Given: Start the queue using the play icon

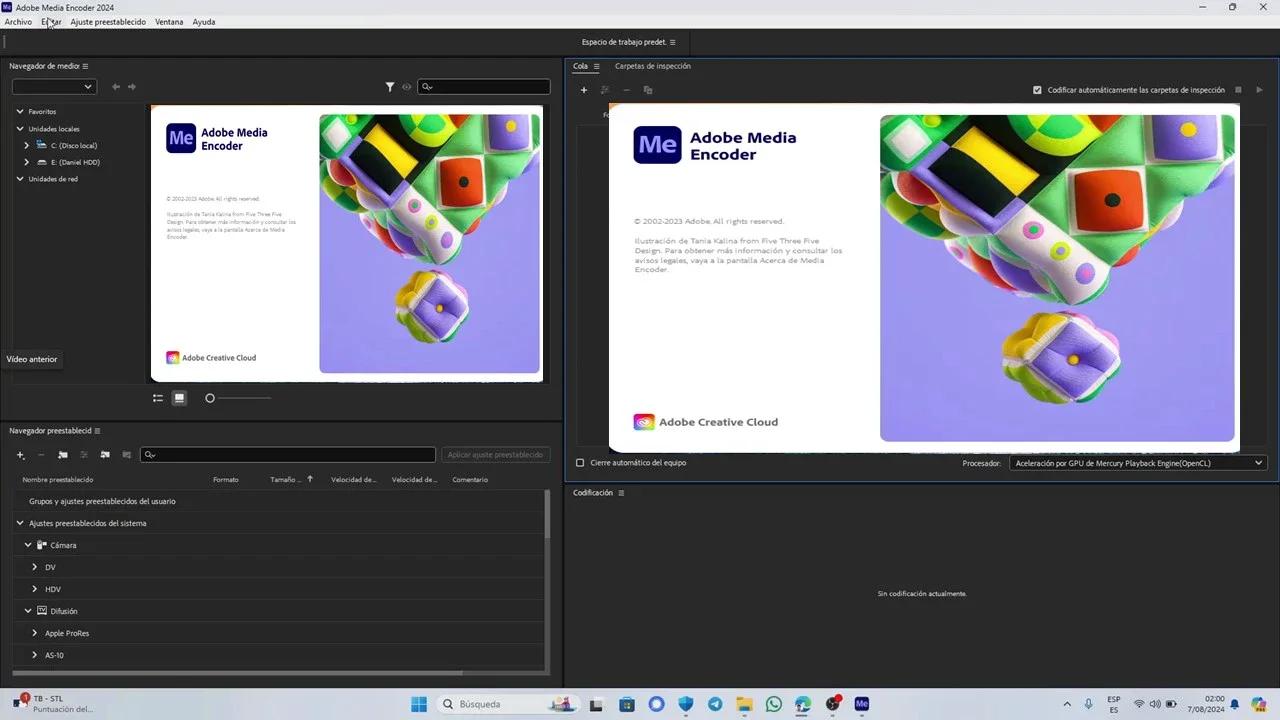Looking at the screenshot, I should (x=1259, y=89).
